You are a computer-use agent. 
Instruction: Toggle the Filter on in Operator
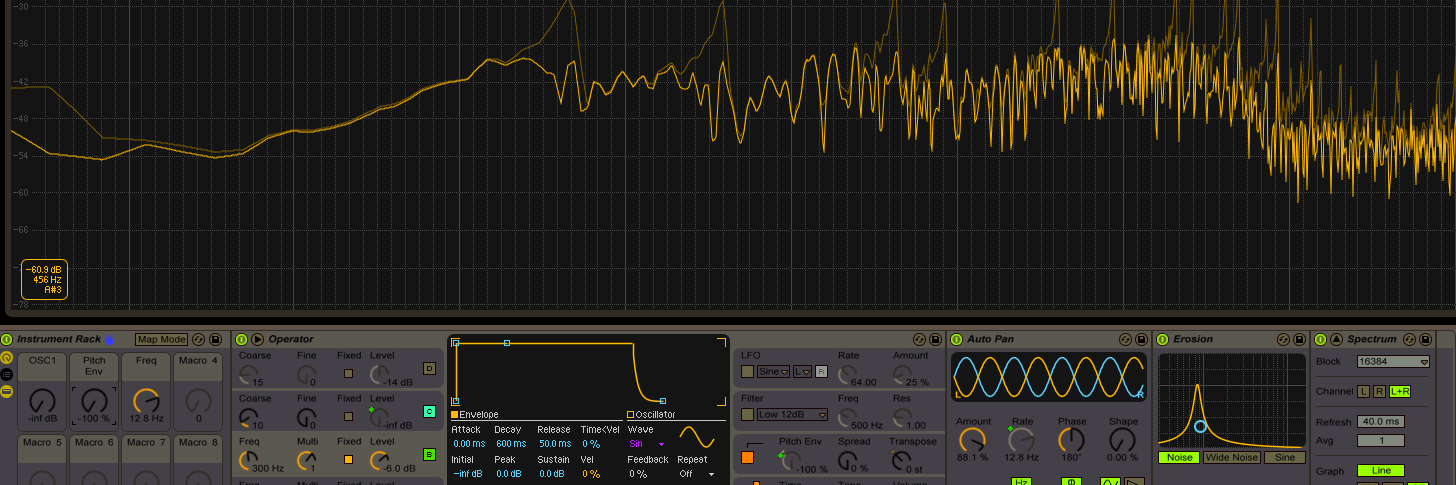coord(747,414)
